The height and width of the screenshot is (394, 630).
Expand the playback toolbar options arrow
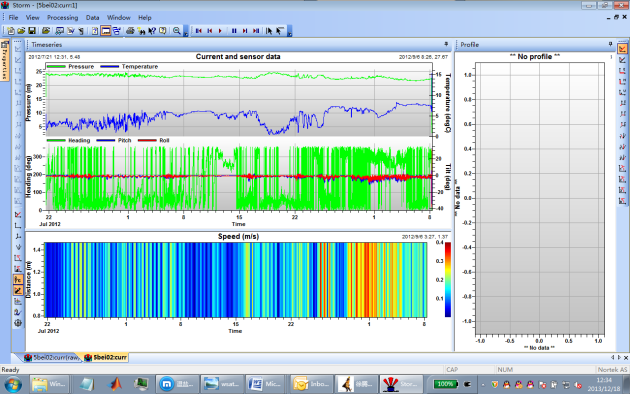290,35
